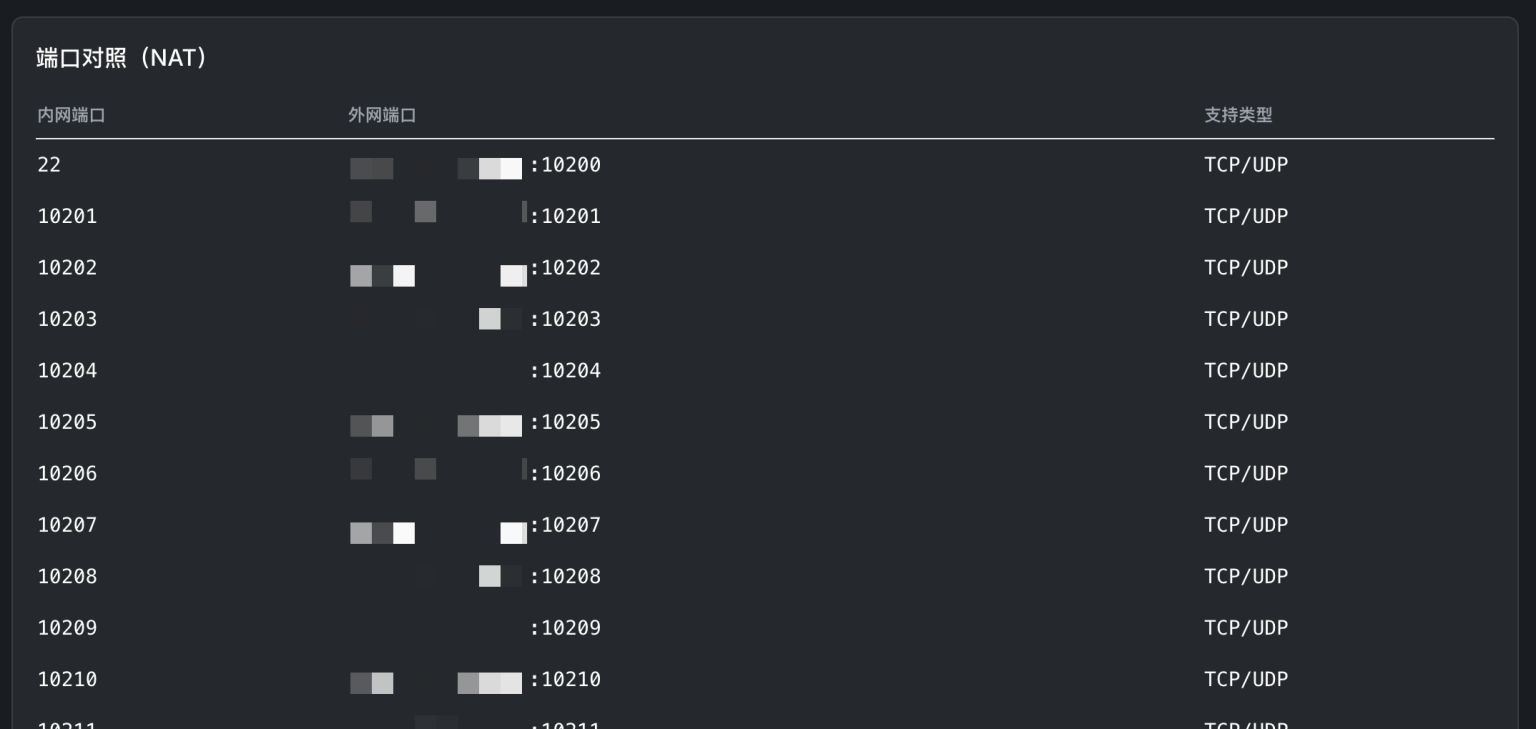
Task: Select internal port 10205 row
Action: tap(67, 422)
